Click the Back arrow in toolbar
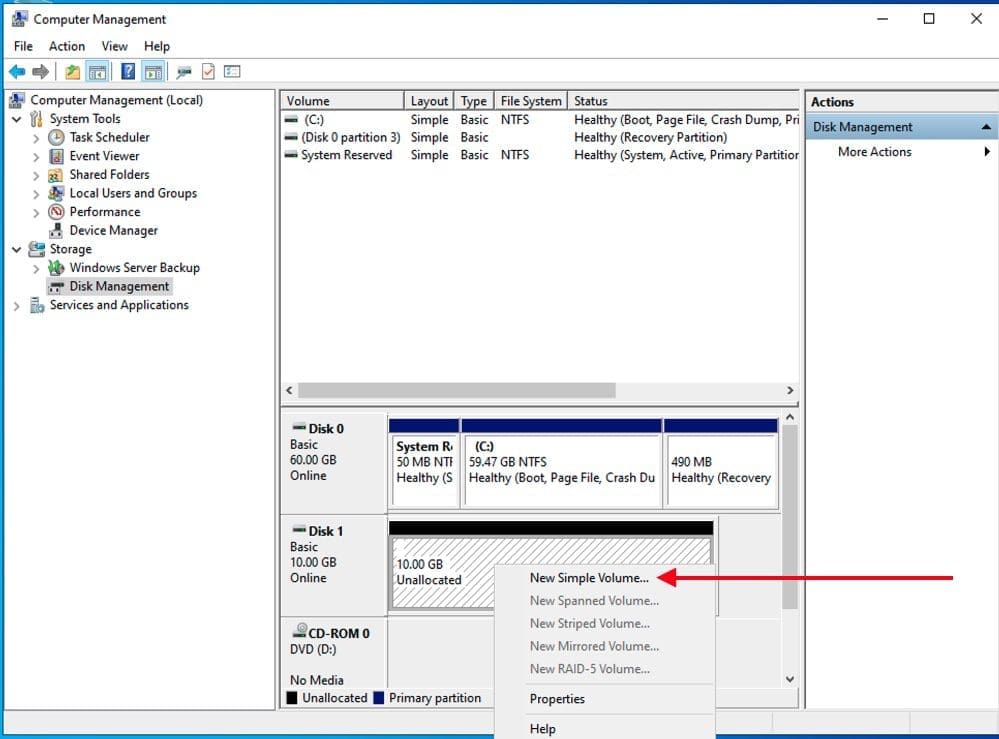Image resolution: width=999 pixels, height=739 pixels. (x=17, y=72)
